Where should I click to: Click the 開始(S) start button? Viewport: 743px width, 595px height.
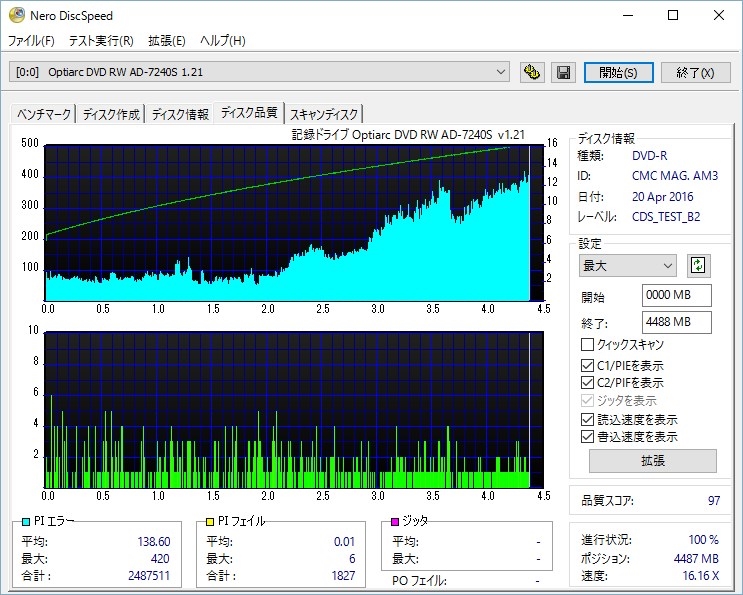(618, 72)
